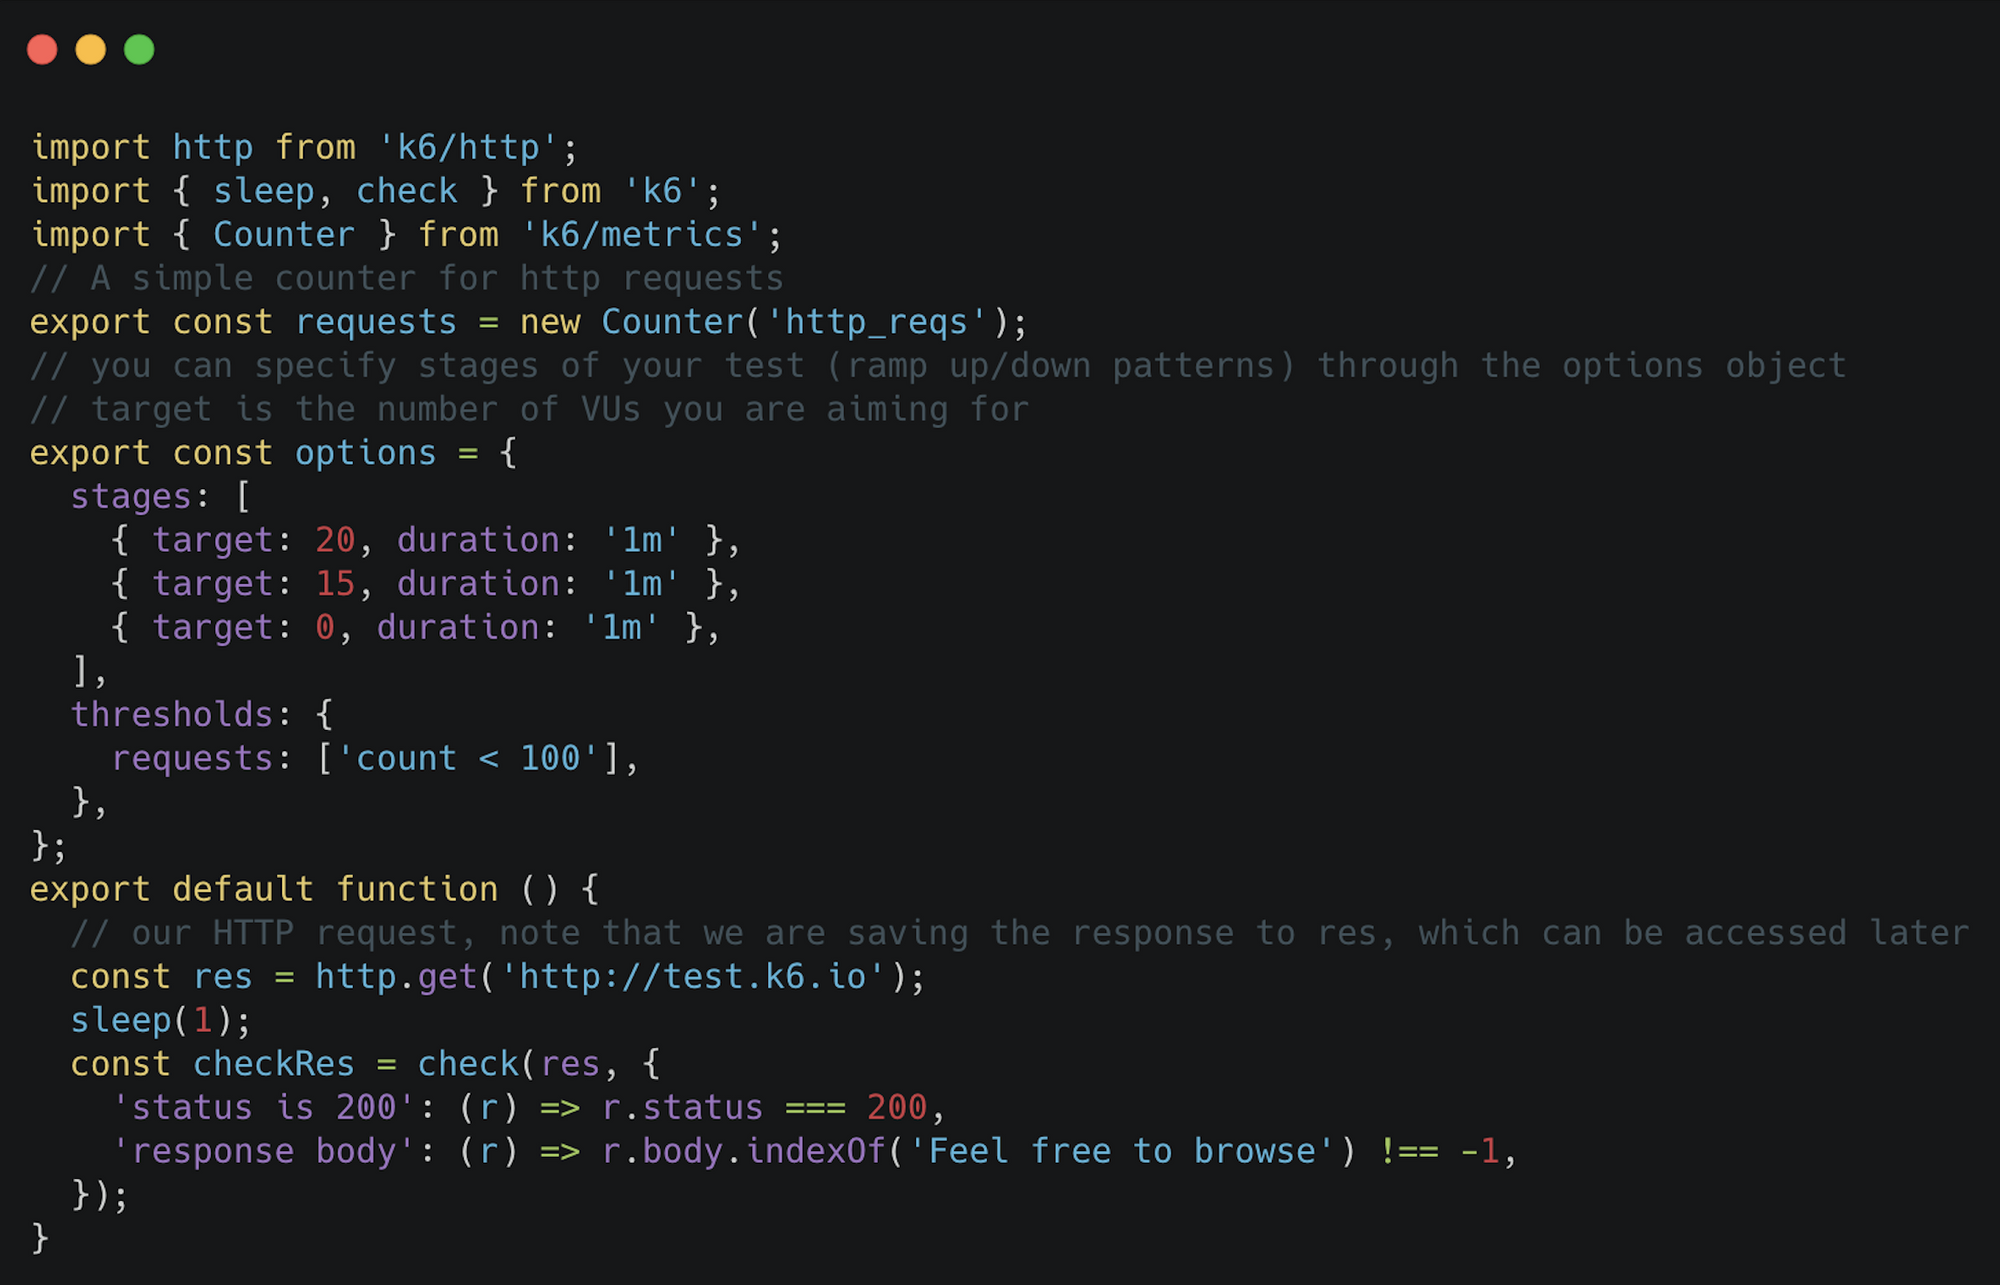Click '1m' duration on the target 15 line
The height and width of the screenshot is (1285, 2000).
[641, 584]
